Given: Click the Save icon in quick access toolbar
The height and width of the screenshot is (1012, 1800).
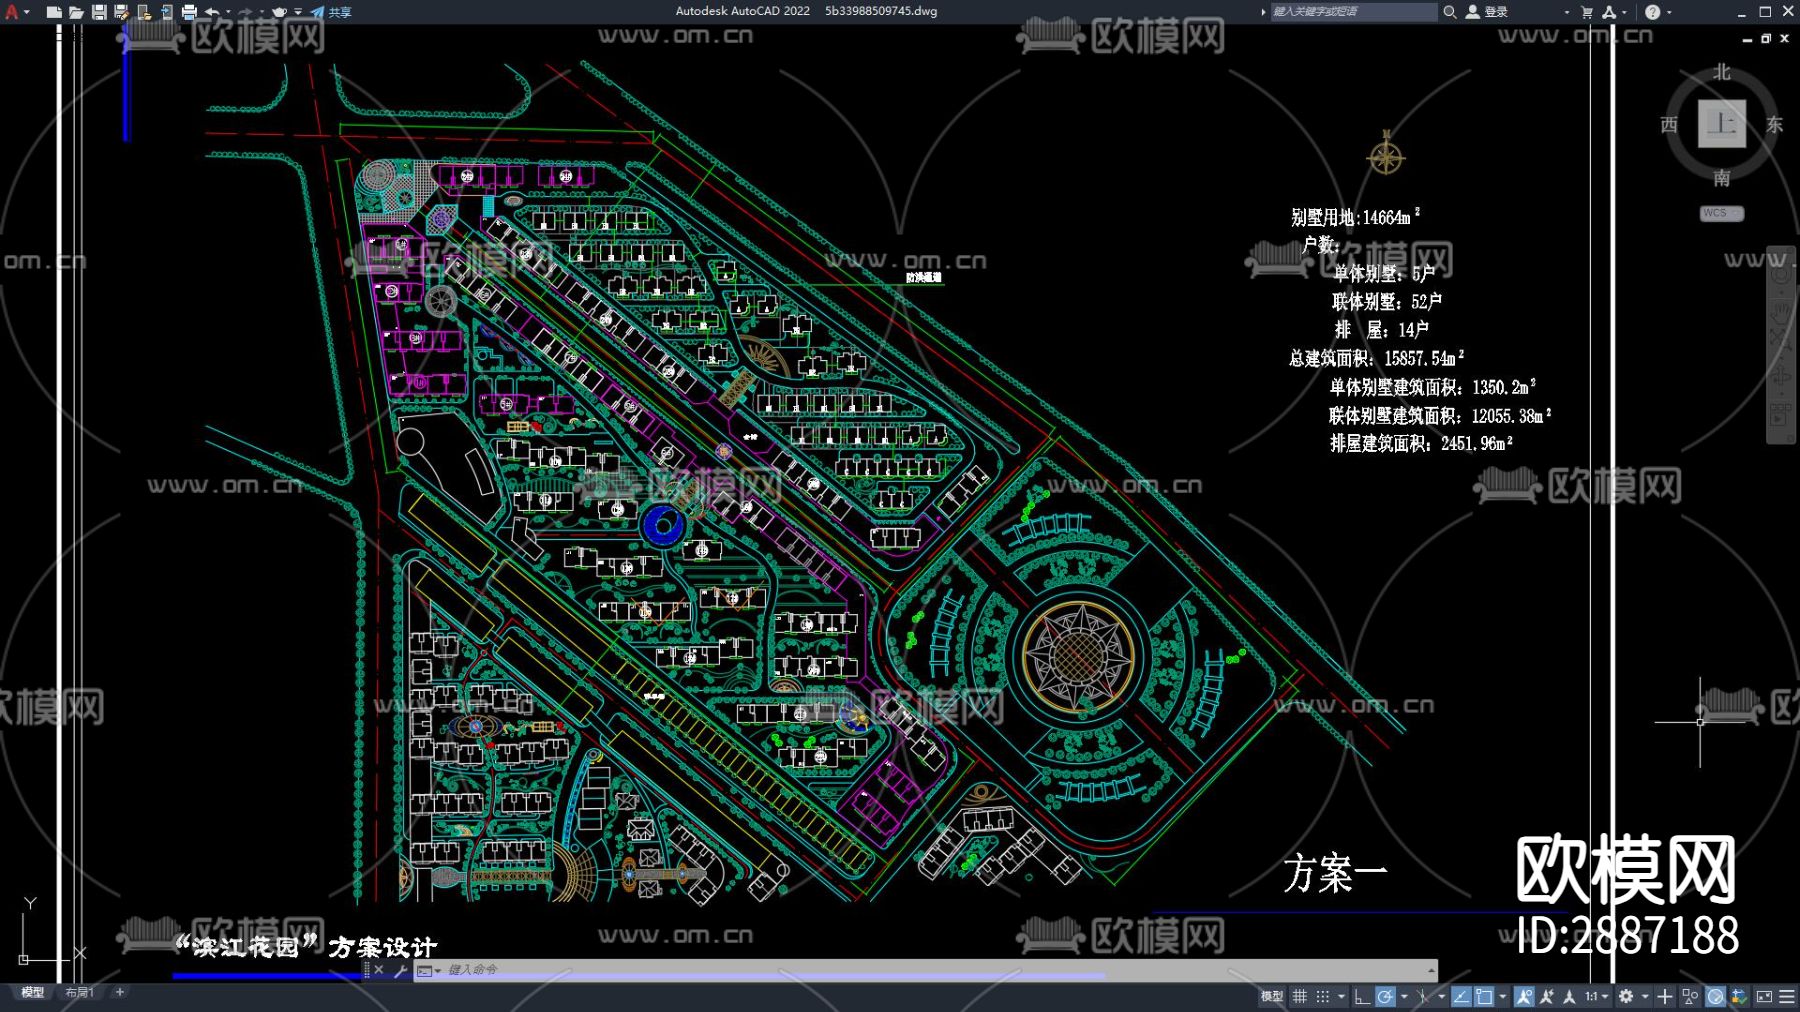Looking at the screenshot, I should coord(99,12).
